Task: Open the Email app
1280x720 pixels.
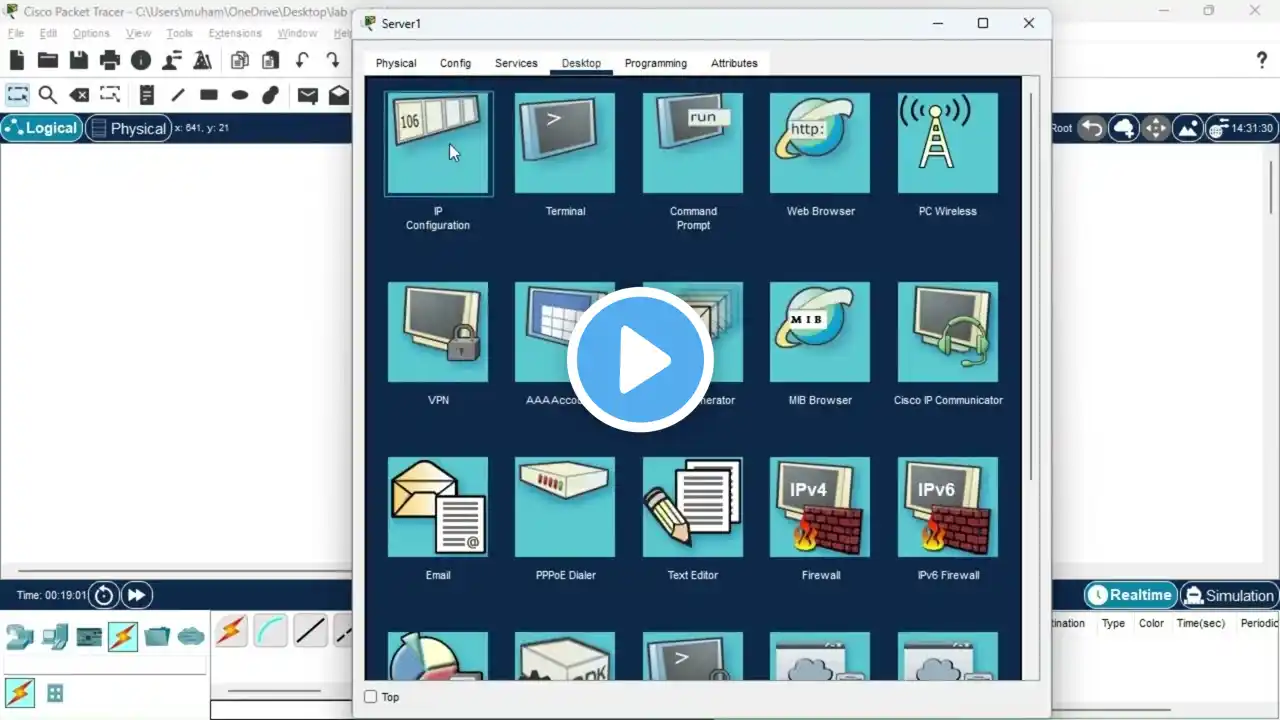Action: tap(438, 507)
